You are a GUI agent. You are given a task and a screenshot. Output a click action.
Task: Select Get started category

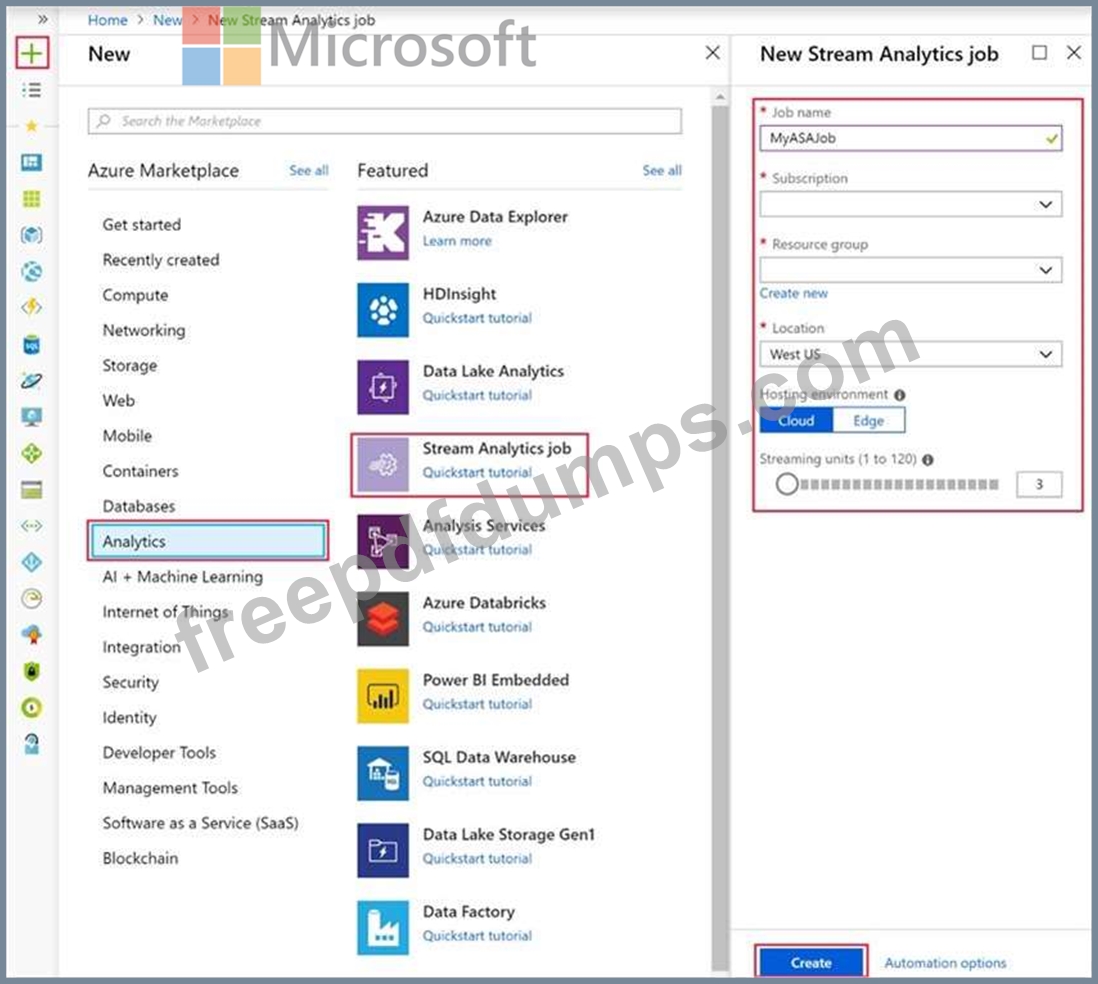(x=141, y=225)
